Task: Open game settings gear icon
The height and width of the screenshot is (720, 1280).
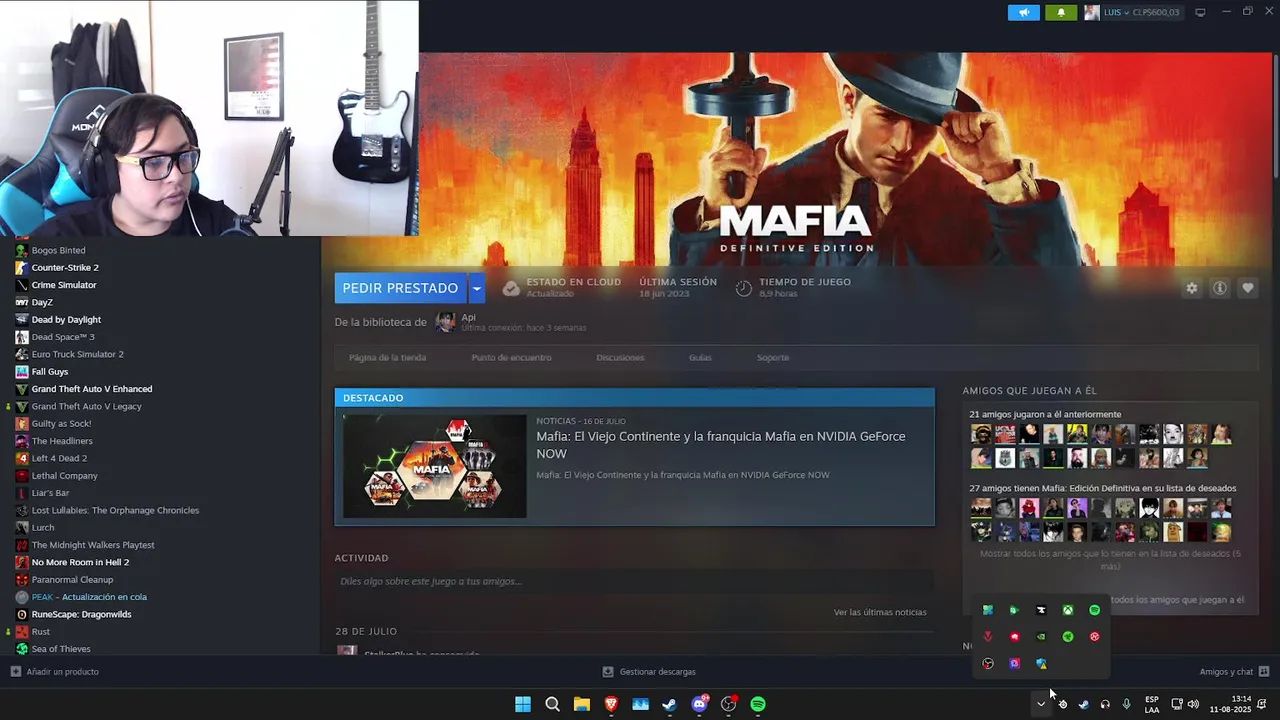Action: 1191,288
